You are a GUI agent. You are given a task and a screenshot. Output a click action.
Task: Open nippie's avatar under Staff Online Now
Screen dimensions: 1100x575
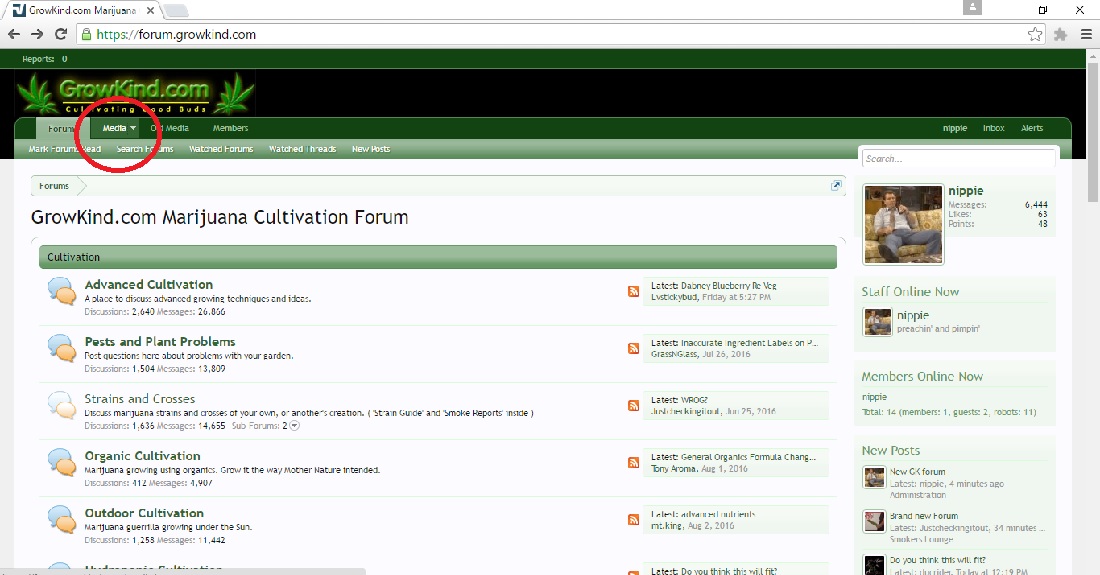click(x=877, y=322)
